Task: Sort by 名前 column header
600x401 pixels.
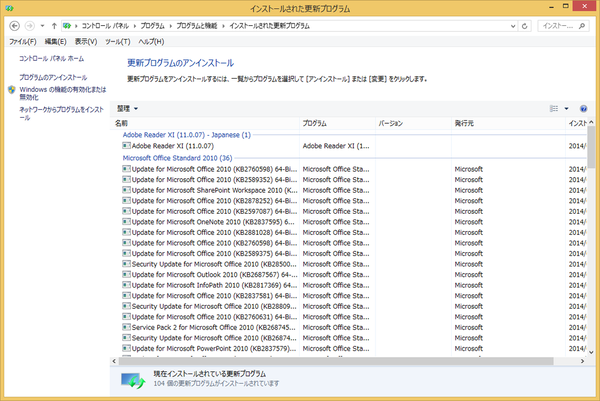Action: tap(205, 123)
